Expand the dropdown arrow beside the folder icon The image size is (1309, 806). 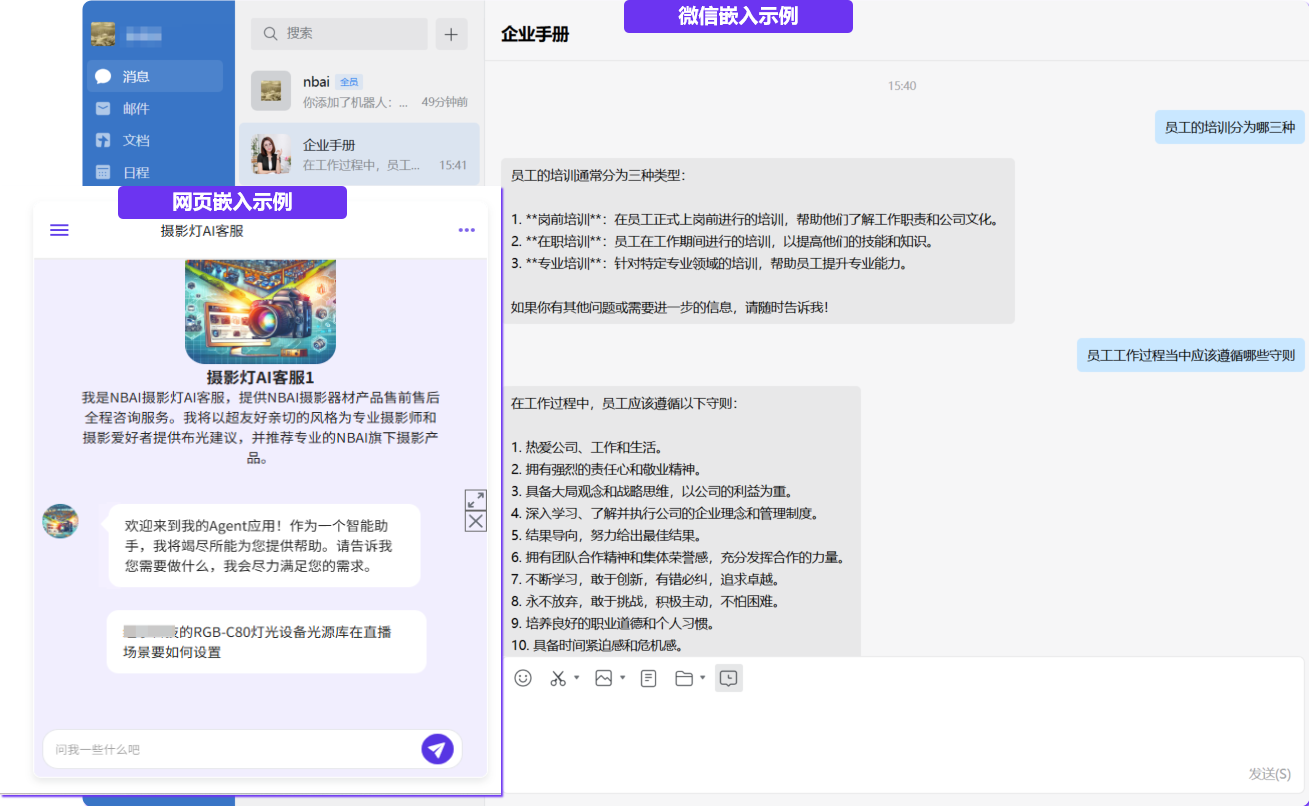pyautogui.click(x=703, y=678)
